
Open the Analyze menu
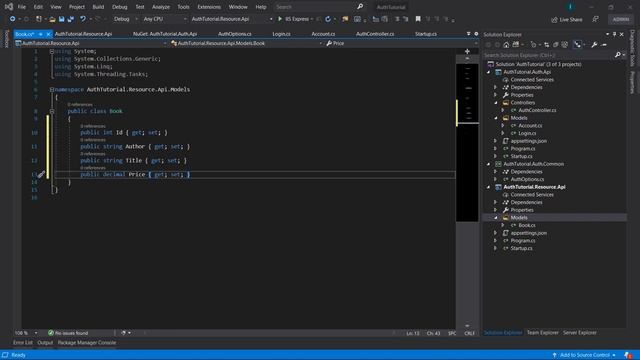coord(161,7)
